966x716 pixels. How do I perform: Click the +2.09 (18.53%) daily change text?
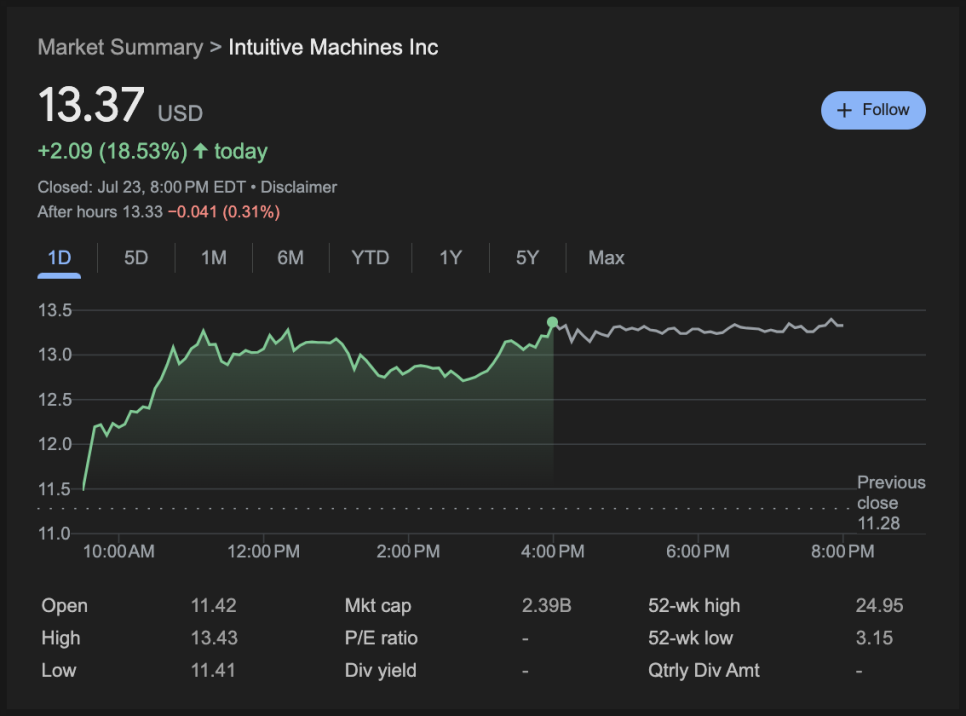click(x=113, y=152)
